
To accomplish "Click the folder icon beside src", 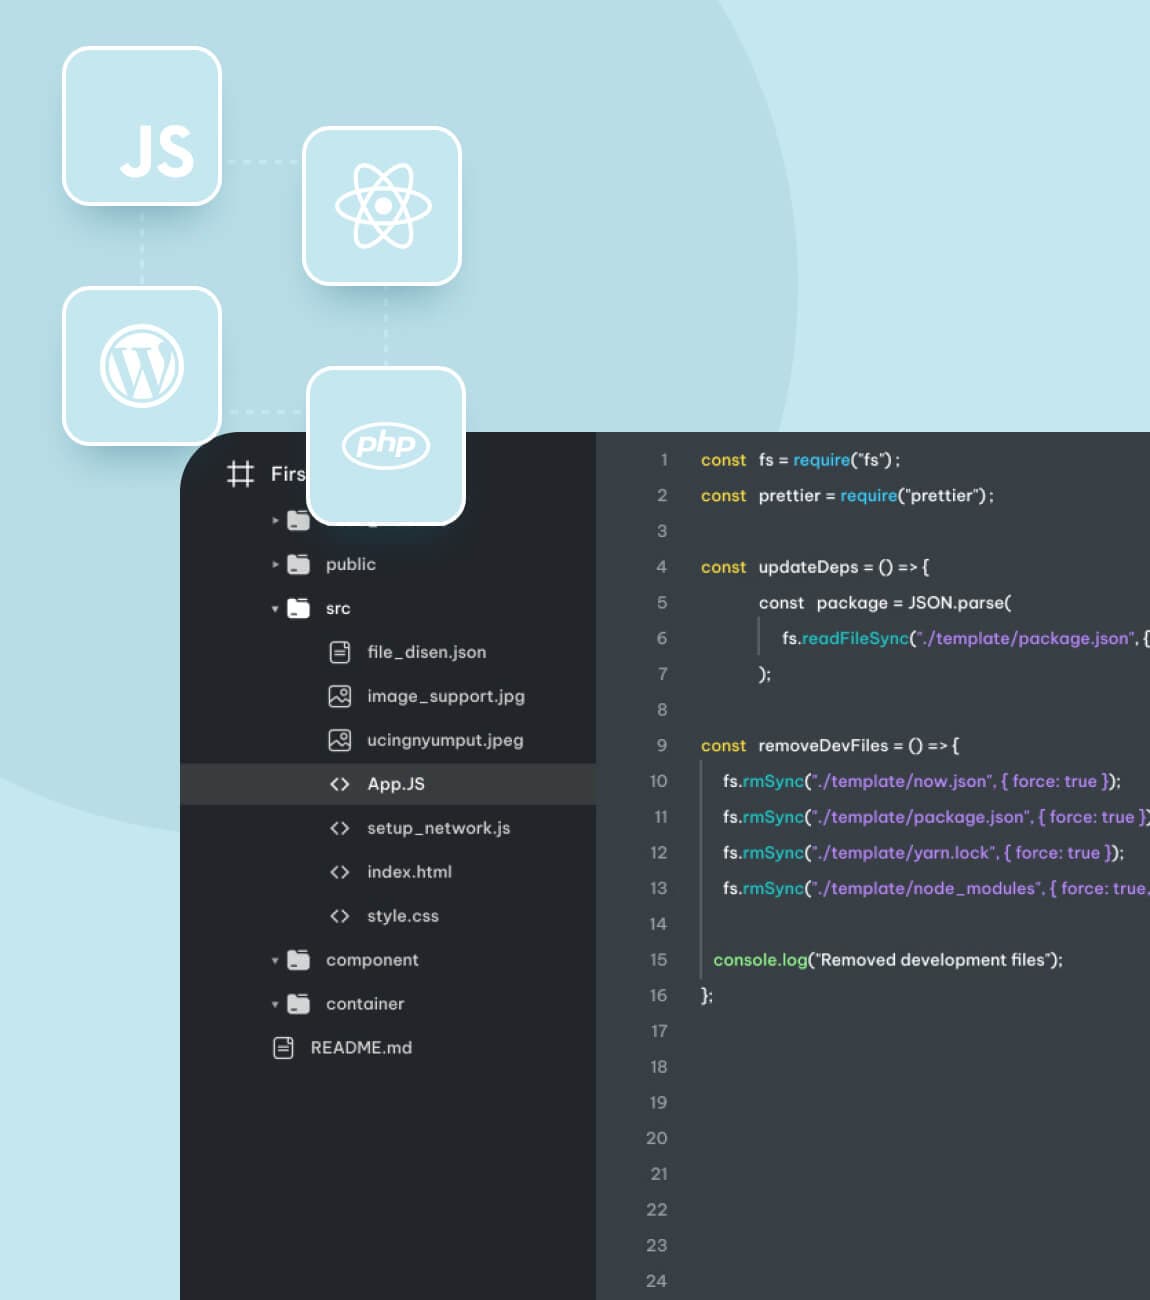I will click(298, 608).
